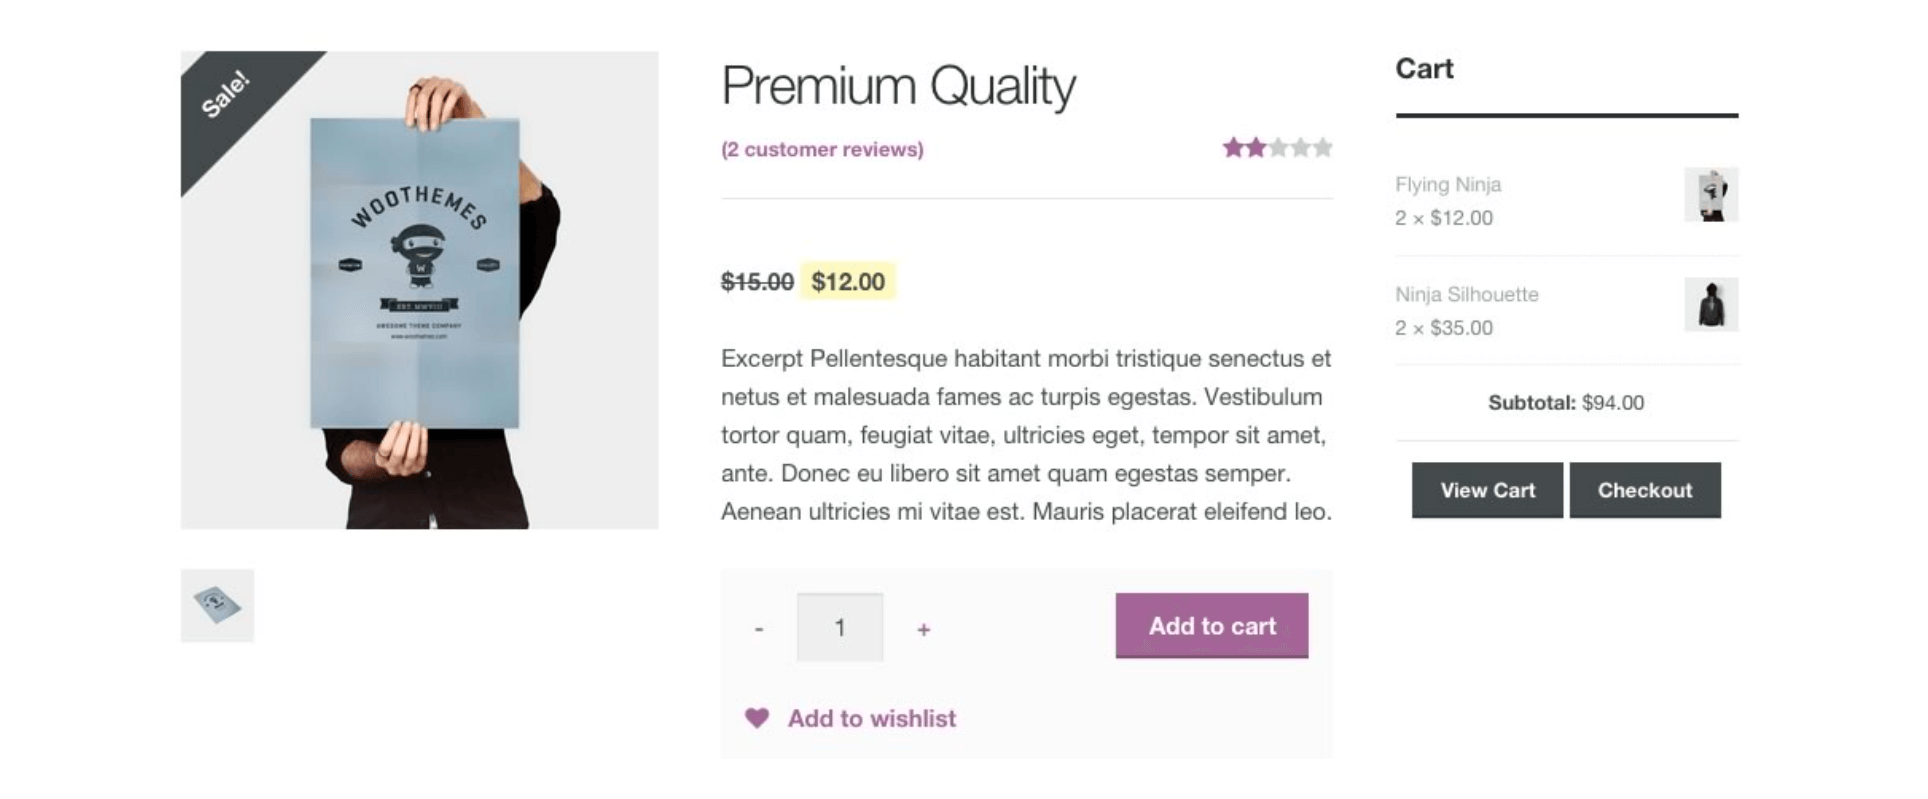Click the star rating icons
Screen dimensions: 1928x799
[x=1277, y=148]
